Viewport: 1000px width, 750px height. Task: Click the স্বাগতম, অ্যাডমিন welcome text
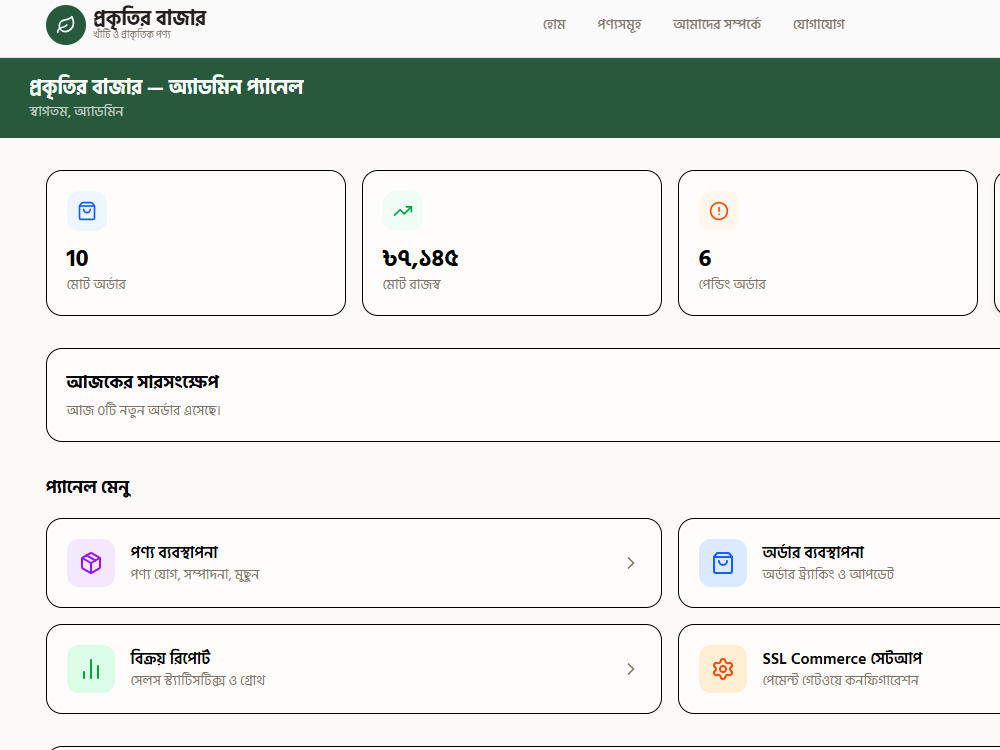click(76, 111)
